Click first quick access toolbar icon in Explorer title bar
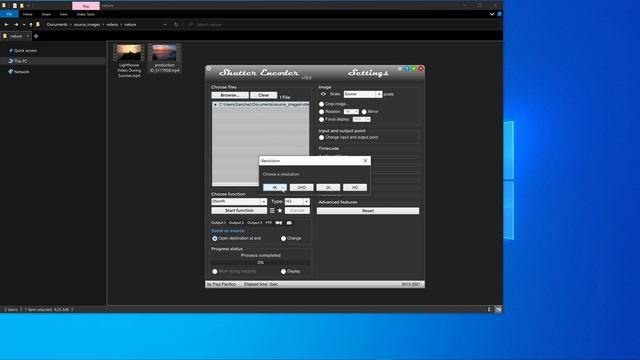The image size is (640, 360). (14, 6)
